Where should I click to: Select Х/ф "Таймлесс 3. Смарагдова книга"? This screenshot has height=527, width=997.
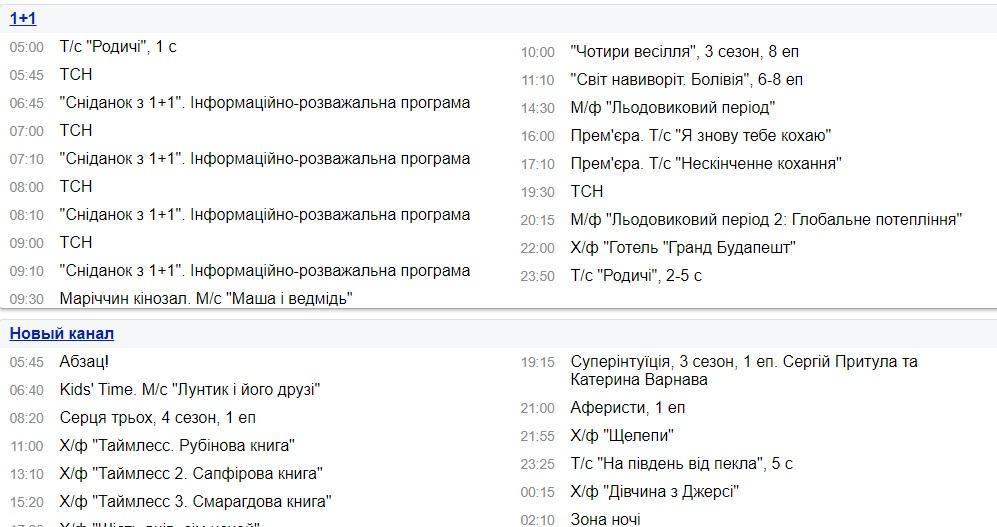[x=195, y=502]
